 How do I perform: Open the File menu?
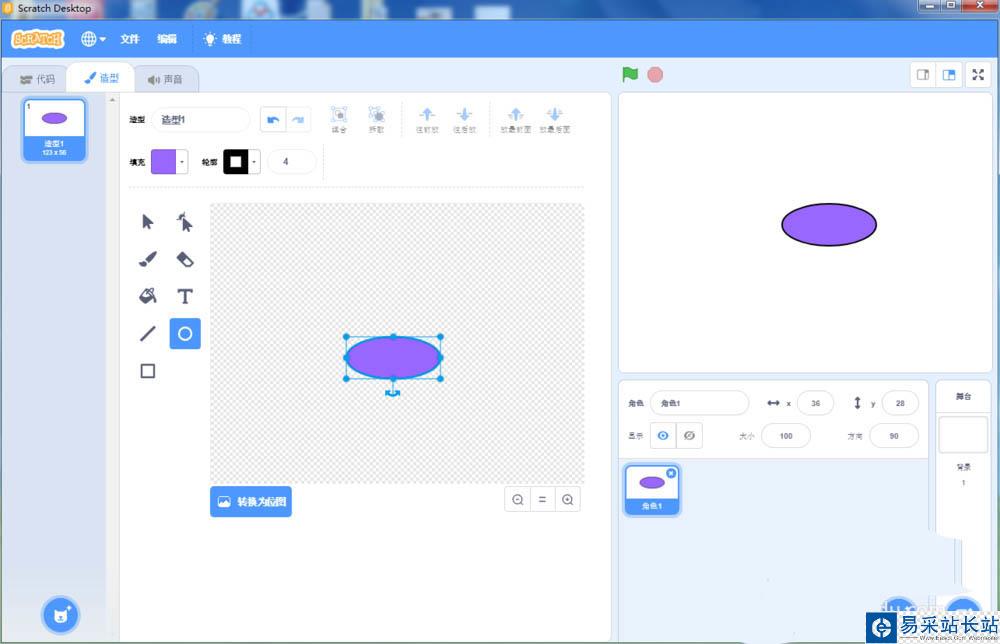click(x=130, y=39)
